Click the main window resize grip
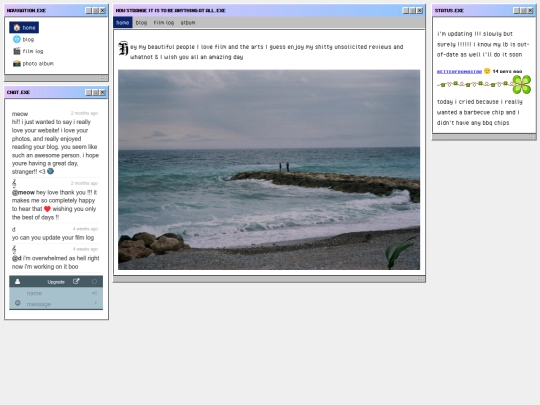540x405 pixels. tap(420, 279)
